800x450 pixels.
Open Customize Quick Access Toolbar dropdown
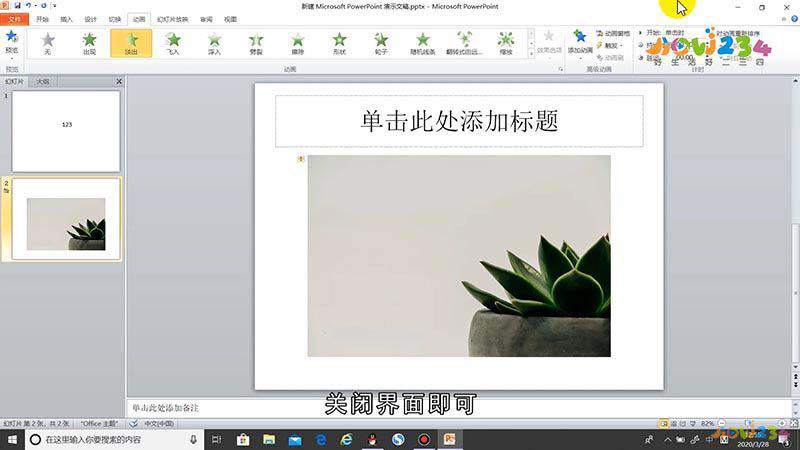54,6
